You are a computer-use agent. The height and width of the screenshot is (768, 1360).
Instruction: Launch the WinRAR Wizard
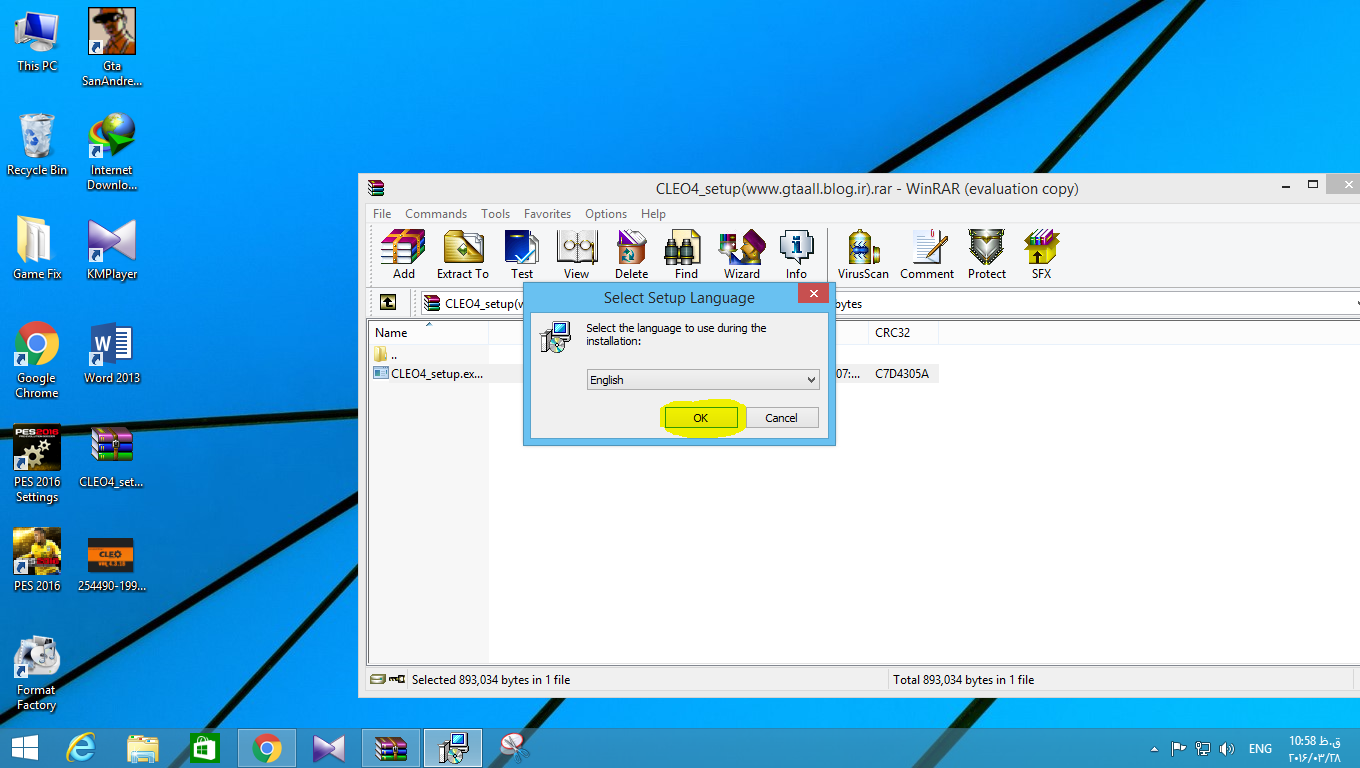[x=741, y=255]
